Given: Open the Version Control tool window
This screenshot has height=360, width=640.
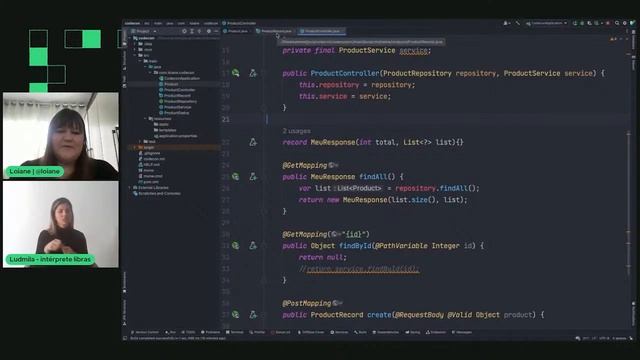Looking at the screenshot, I should (145, 332).
